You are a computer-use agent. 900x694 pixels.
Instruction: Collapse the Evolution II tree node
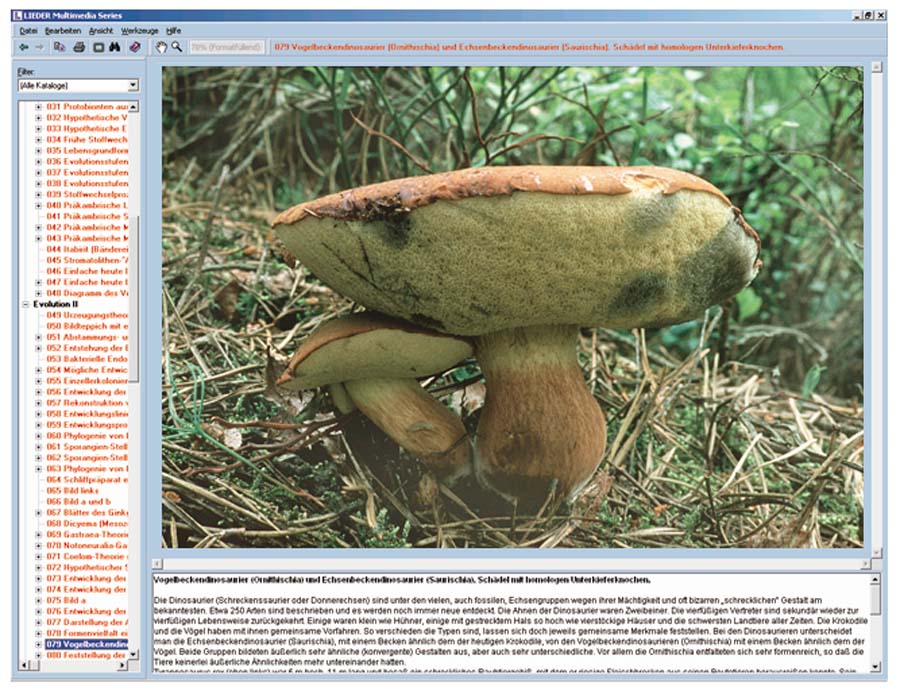(26, 304)
